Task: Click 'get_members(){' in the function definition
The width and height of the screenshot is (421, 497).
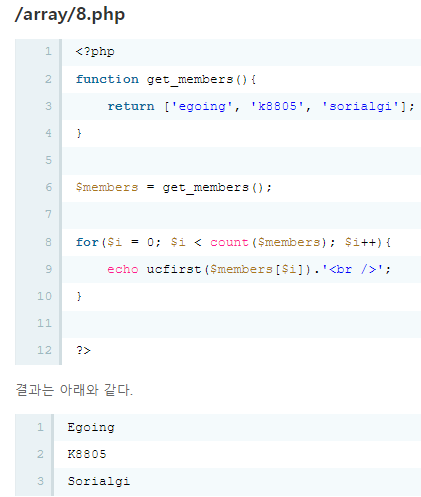Action: tap(201, 80)
